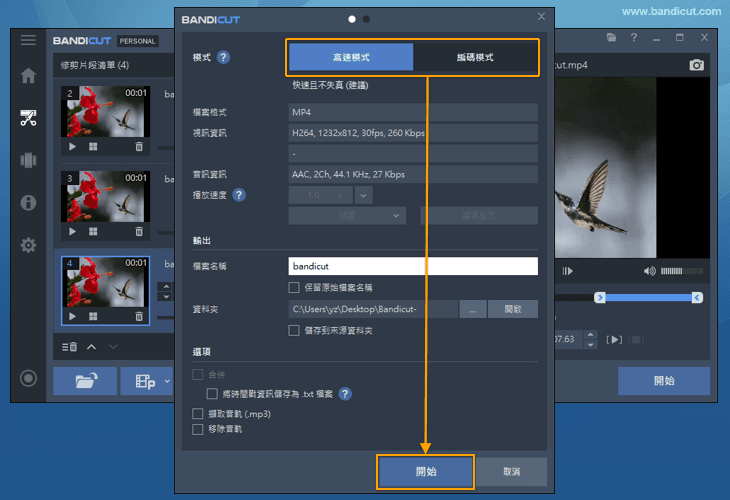The height and width of the screenshot is (500, 730).
Task: Switch to 編碼模式 tab
Action: coord(475,57)
